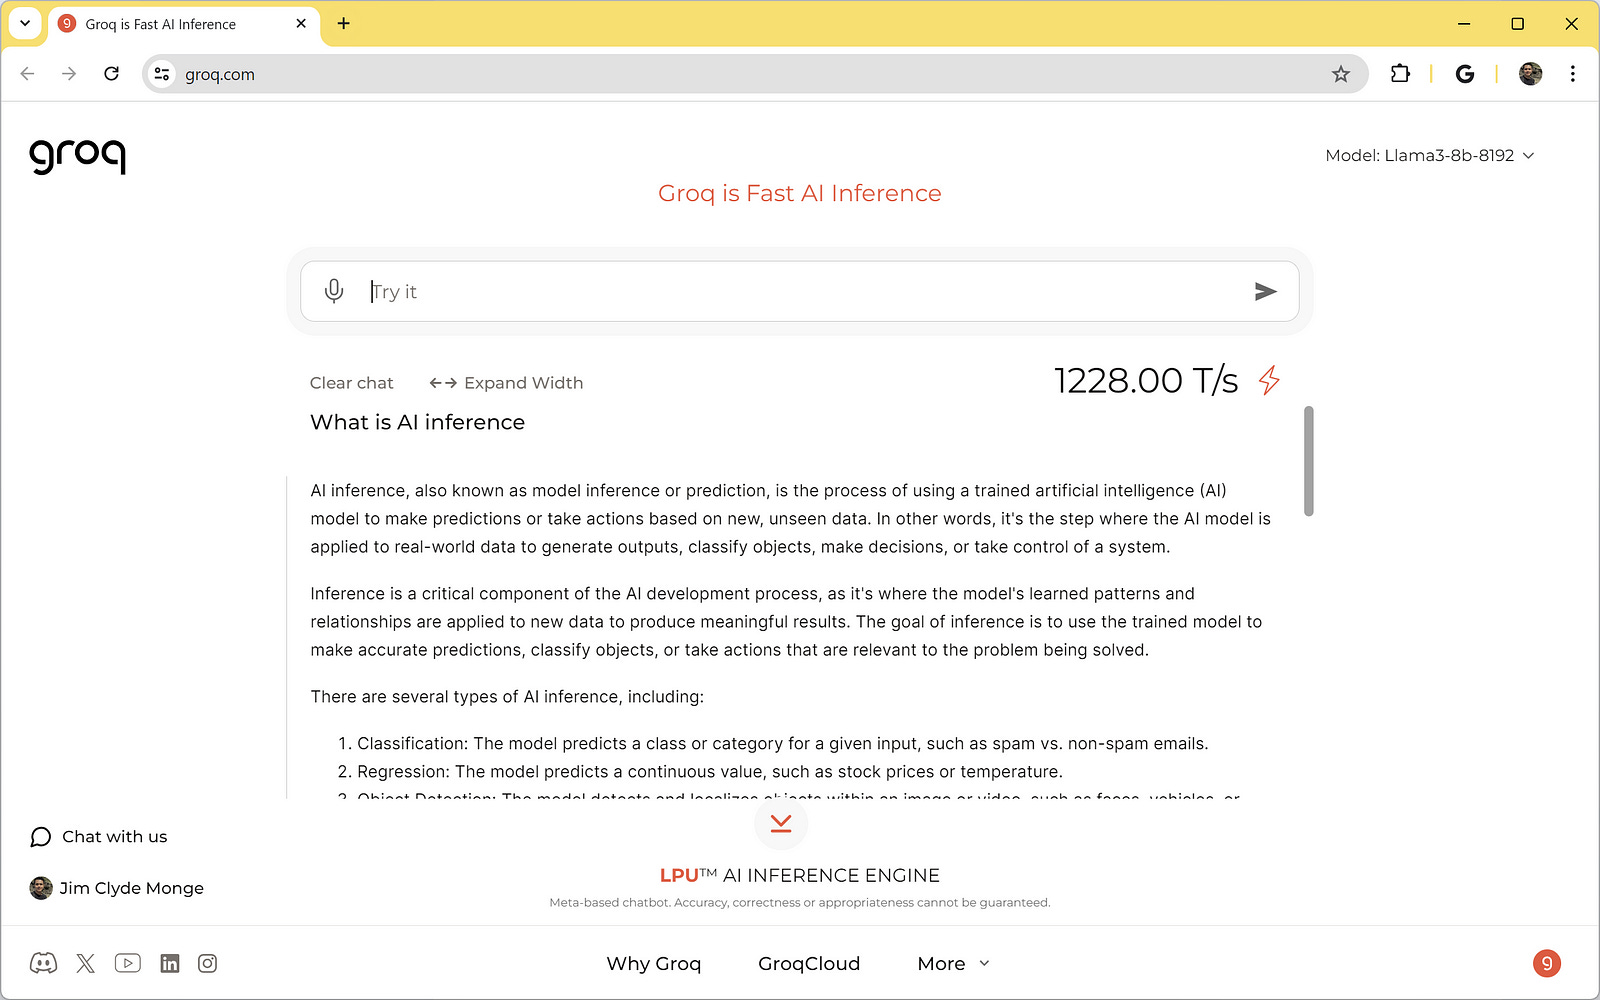Open GroqCloud footer link
This screenshot has width=1600, height=1000.
(809, 963)
